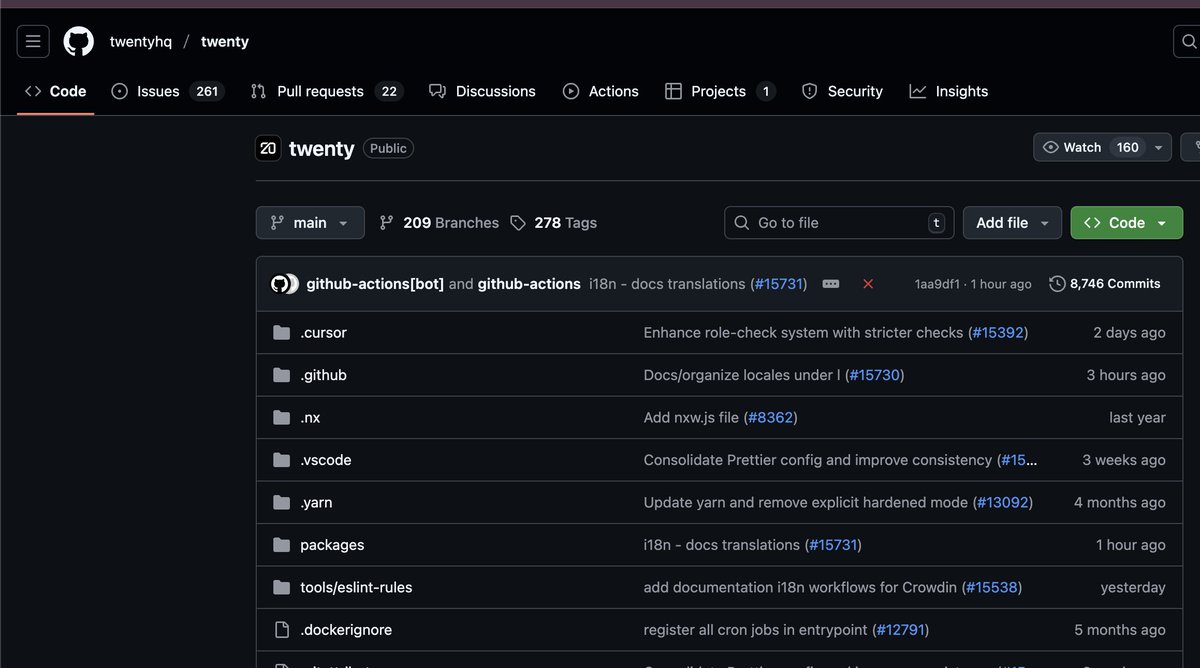Open the 278 Tags link

(553, 223)
